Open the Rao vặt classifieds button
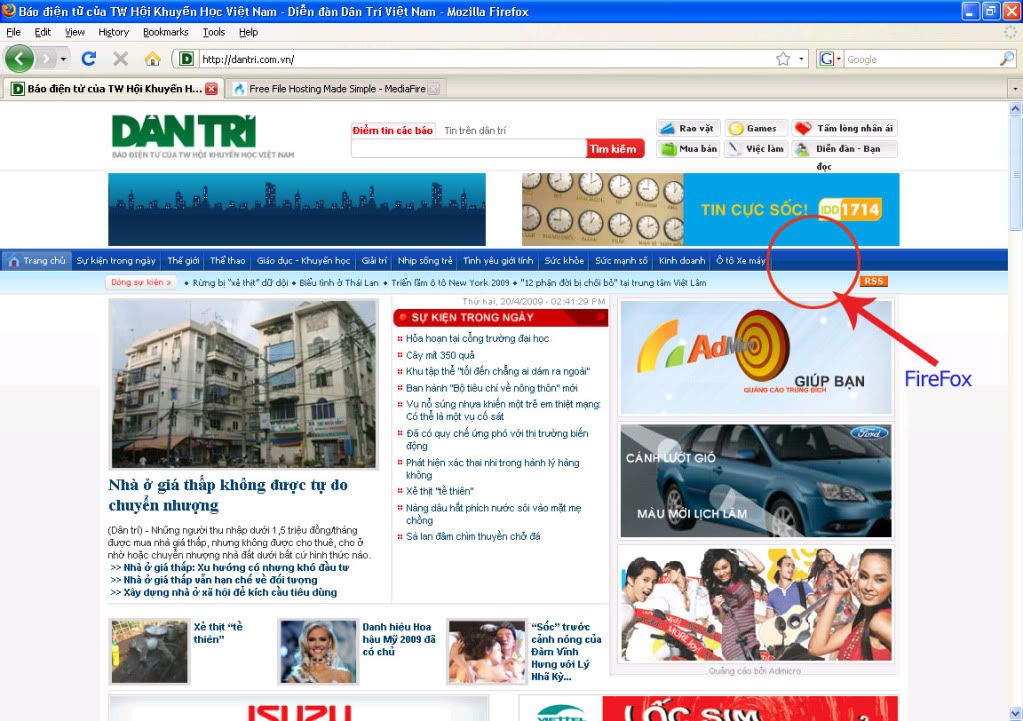Viewport: 1023px width, 721px height. click(x=688, y=129)
